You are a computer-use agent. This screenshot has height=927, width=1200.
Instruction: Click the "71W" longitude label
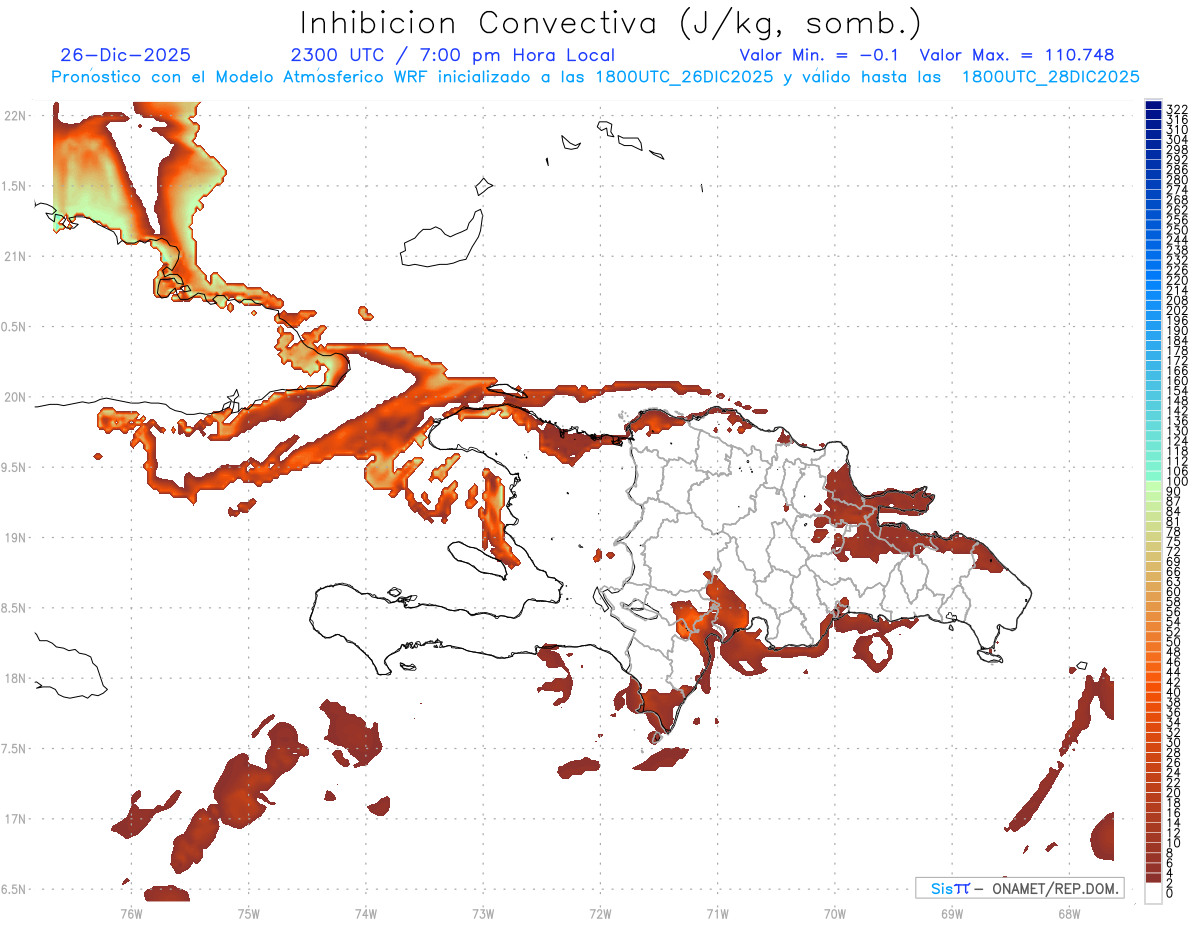pyautogui.click(x=718, y=912)
